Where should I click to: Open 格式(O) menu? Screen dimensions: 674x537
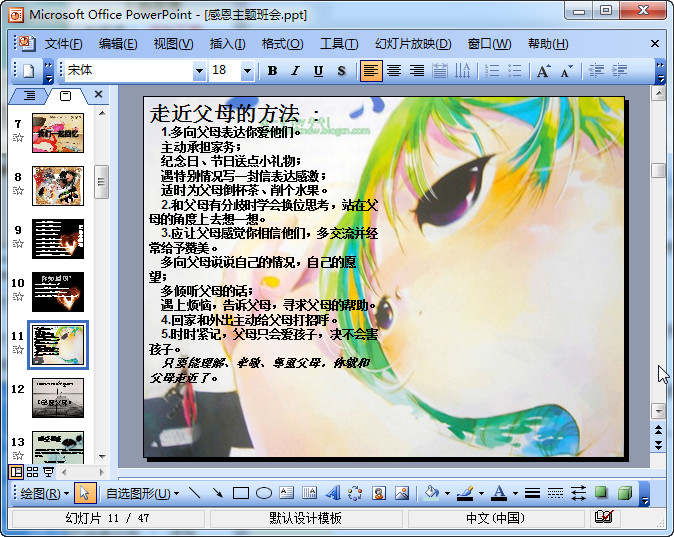coord(282,44)
